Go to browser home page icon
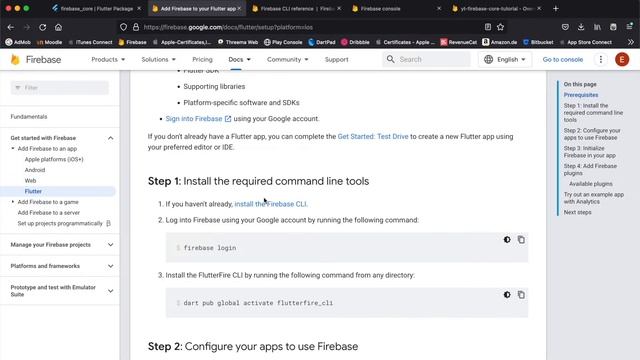The height and width of the screenshot is (360, 640). point(58,27)
